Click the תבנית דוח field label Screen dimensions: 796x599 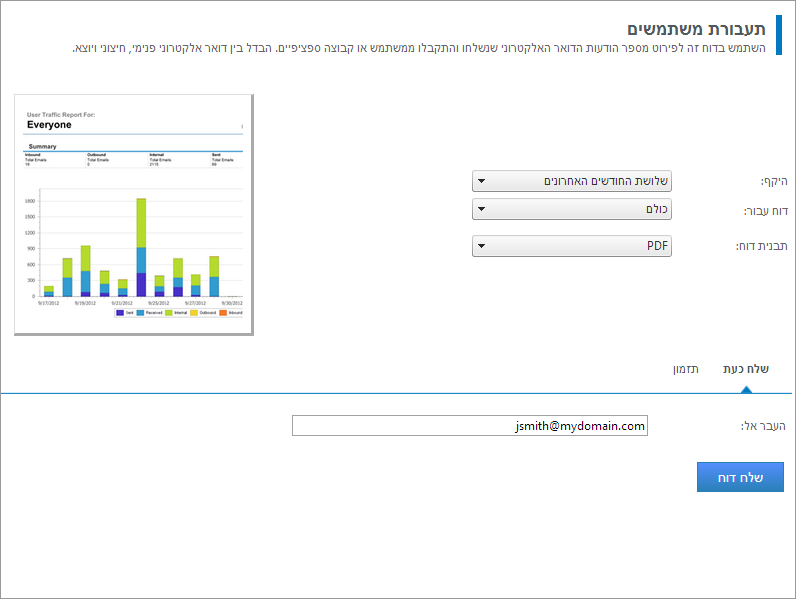point(764,246)
